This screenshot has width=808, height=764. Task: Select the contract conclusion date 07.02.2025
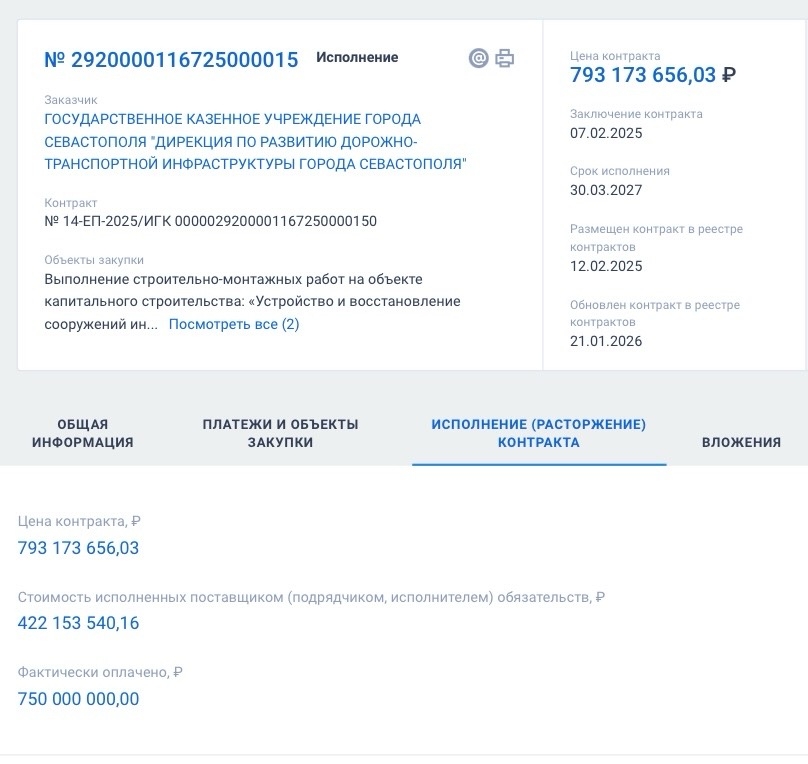606,133
